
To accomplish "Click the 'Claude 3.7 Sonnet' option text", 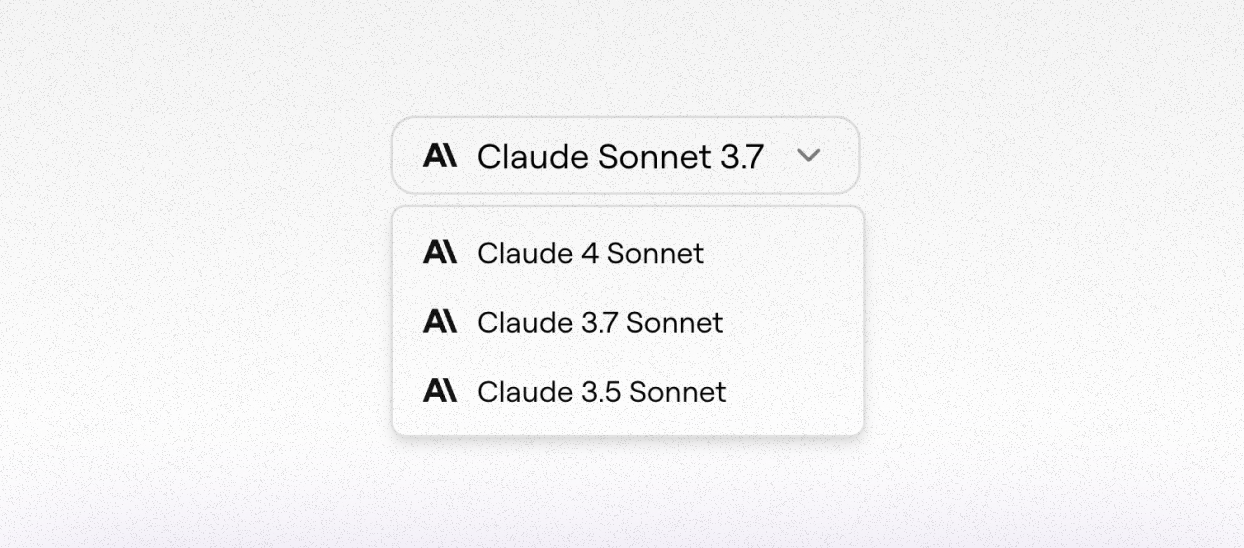I will click(x=600, y=322).
